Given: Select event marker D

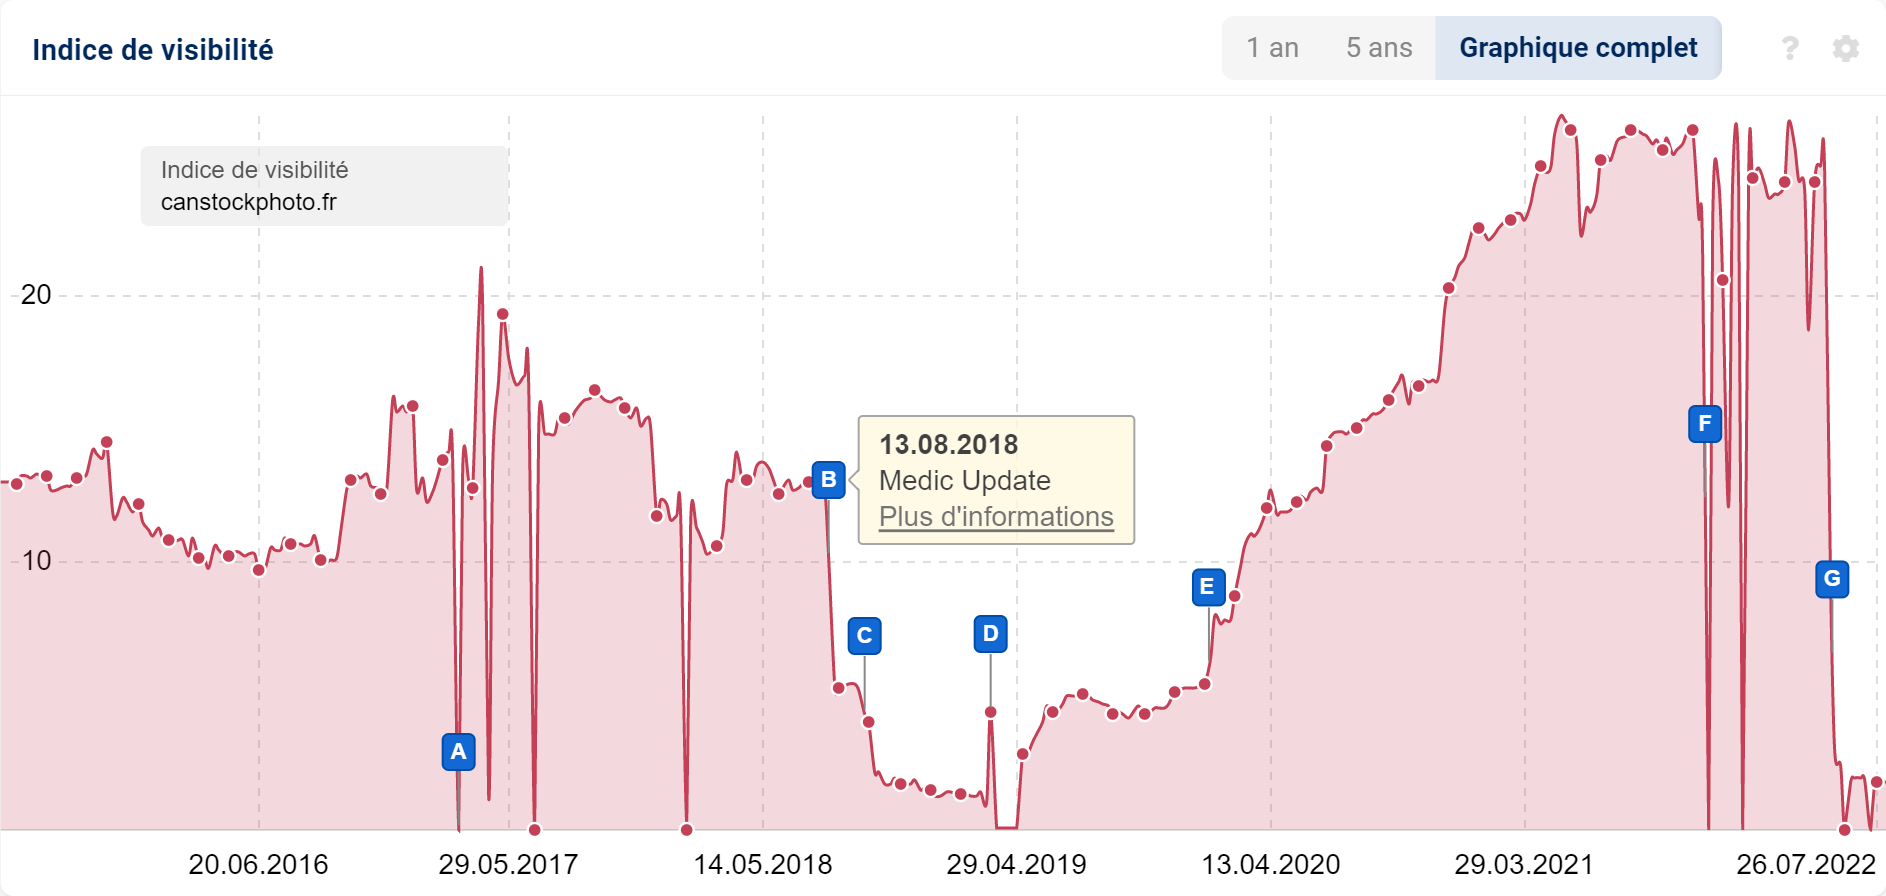Looking at the screenshot, I should 991,634.
